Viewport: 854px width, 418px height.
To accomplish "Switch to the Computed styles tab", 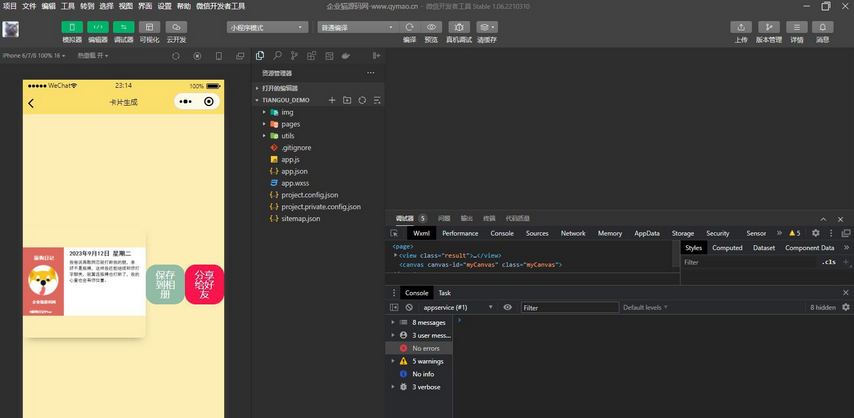I will (727, 248).
